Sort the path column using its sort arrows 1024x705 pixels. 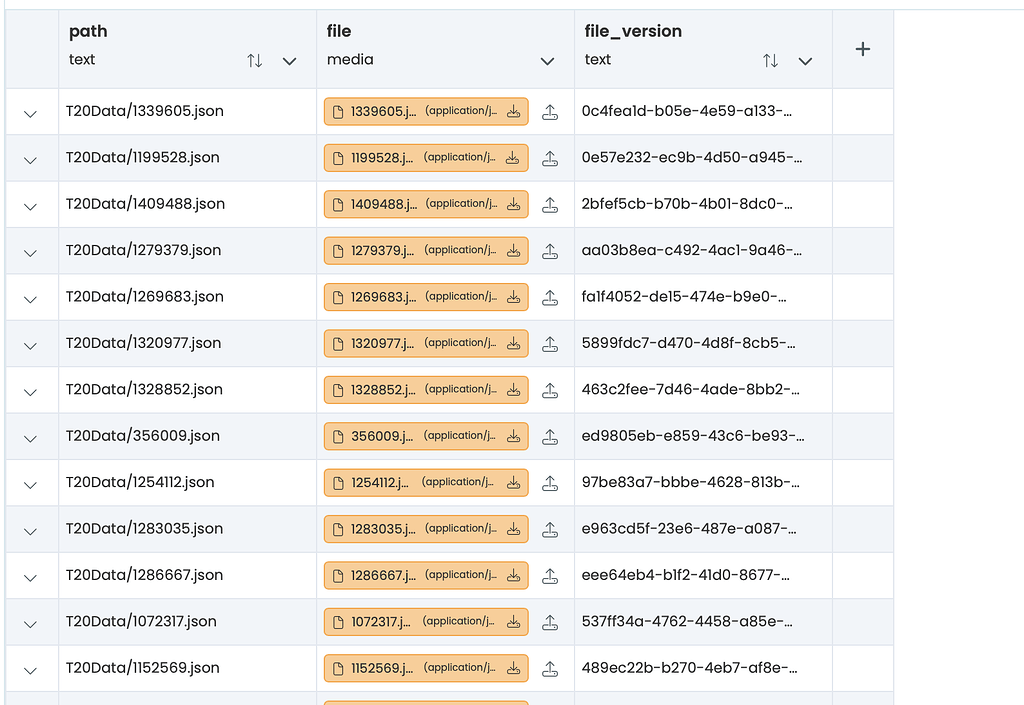tap(256, 60)
